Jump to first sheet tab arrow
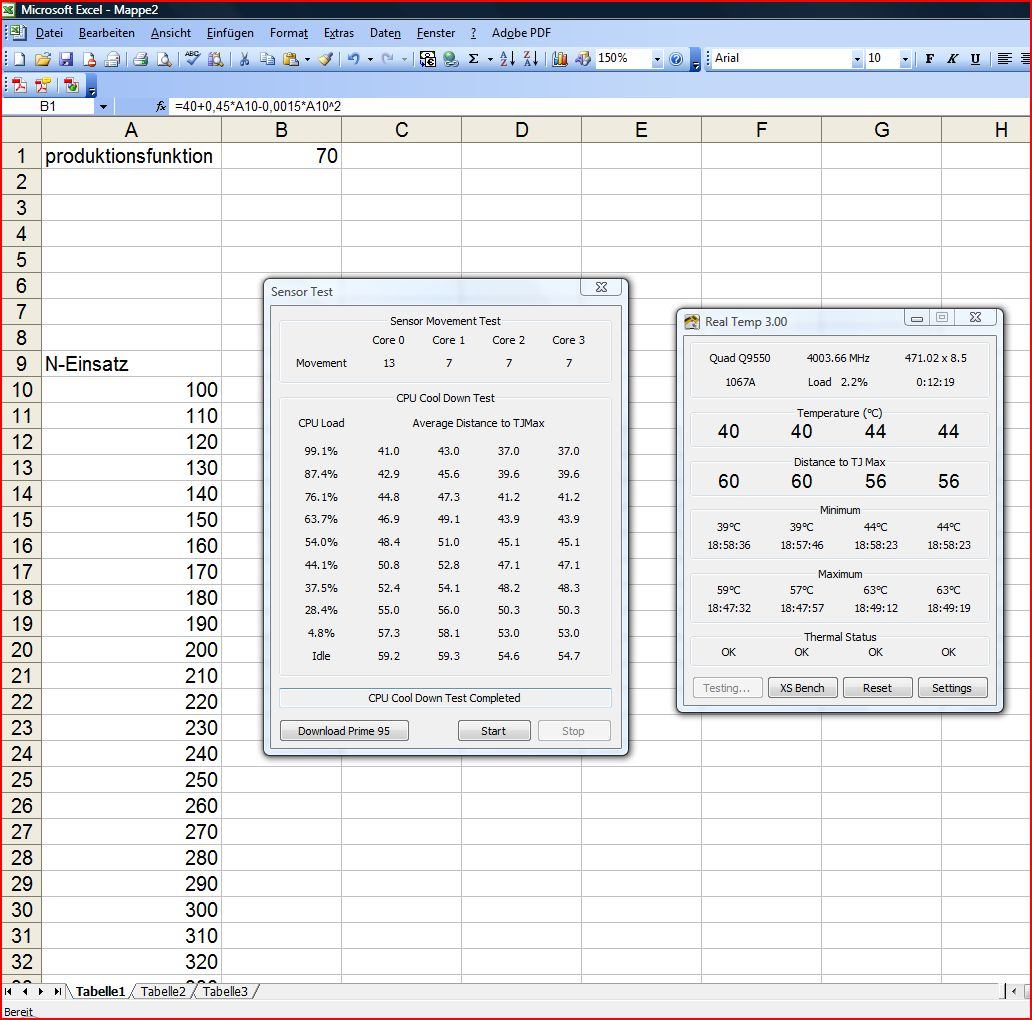This screenshot has width=1032, height=1020. (9, 992)
